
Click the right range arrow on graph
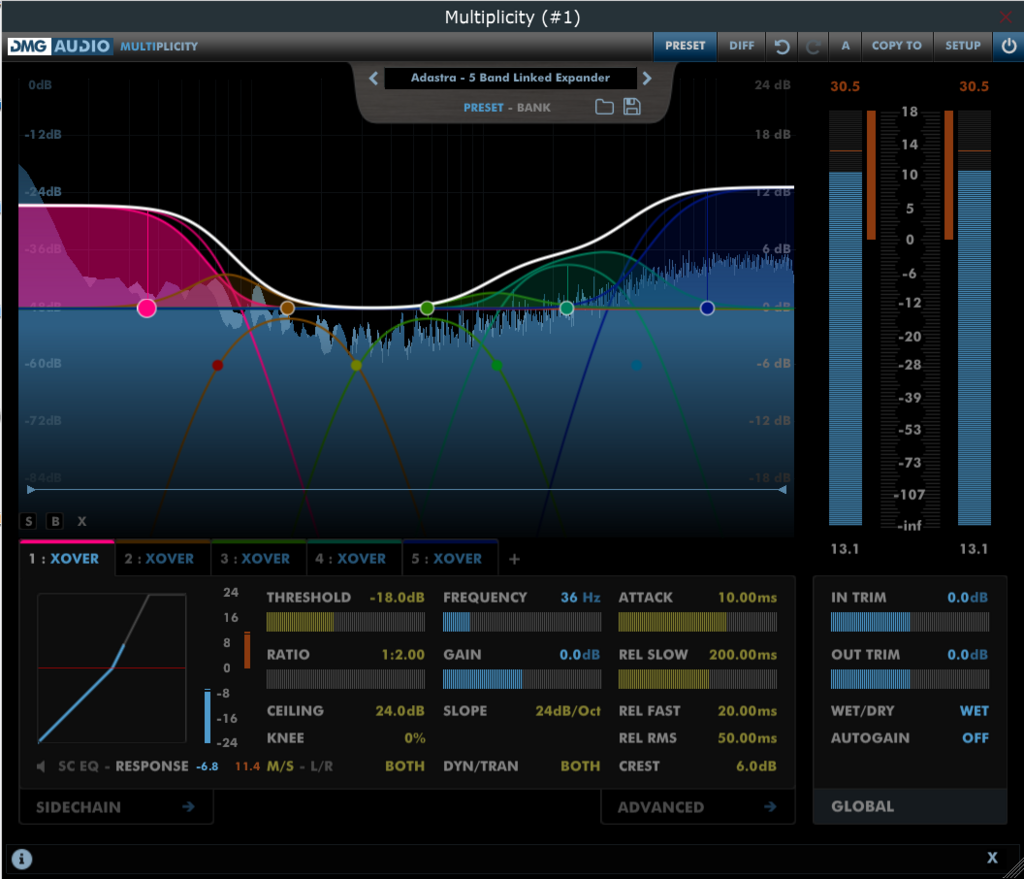pos(782,489)
